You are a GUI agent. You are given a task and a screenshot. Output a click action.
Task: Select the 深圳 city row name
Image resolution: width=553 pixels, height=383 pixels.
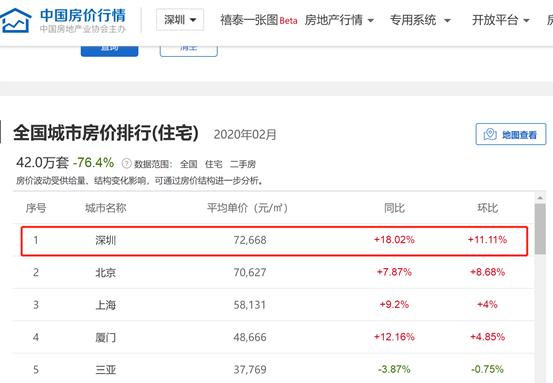[x=105, y=241]
